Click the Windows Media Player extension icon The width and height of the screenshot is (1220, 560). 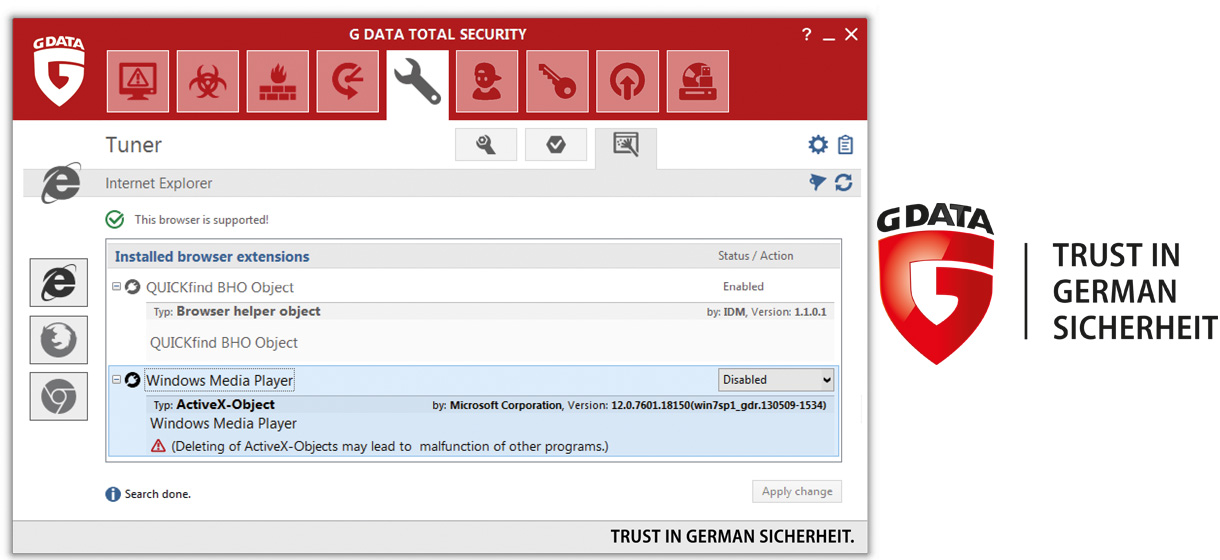(x=132, y=380)
